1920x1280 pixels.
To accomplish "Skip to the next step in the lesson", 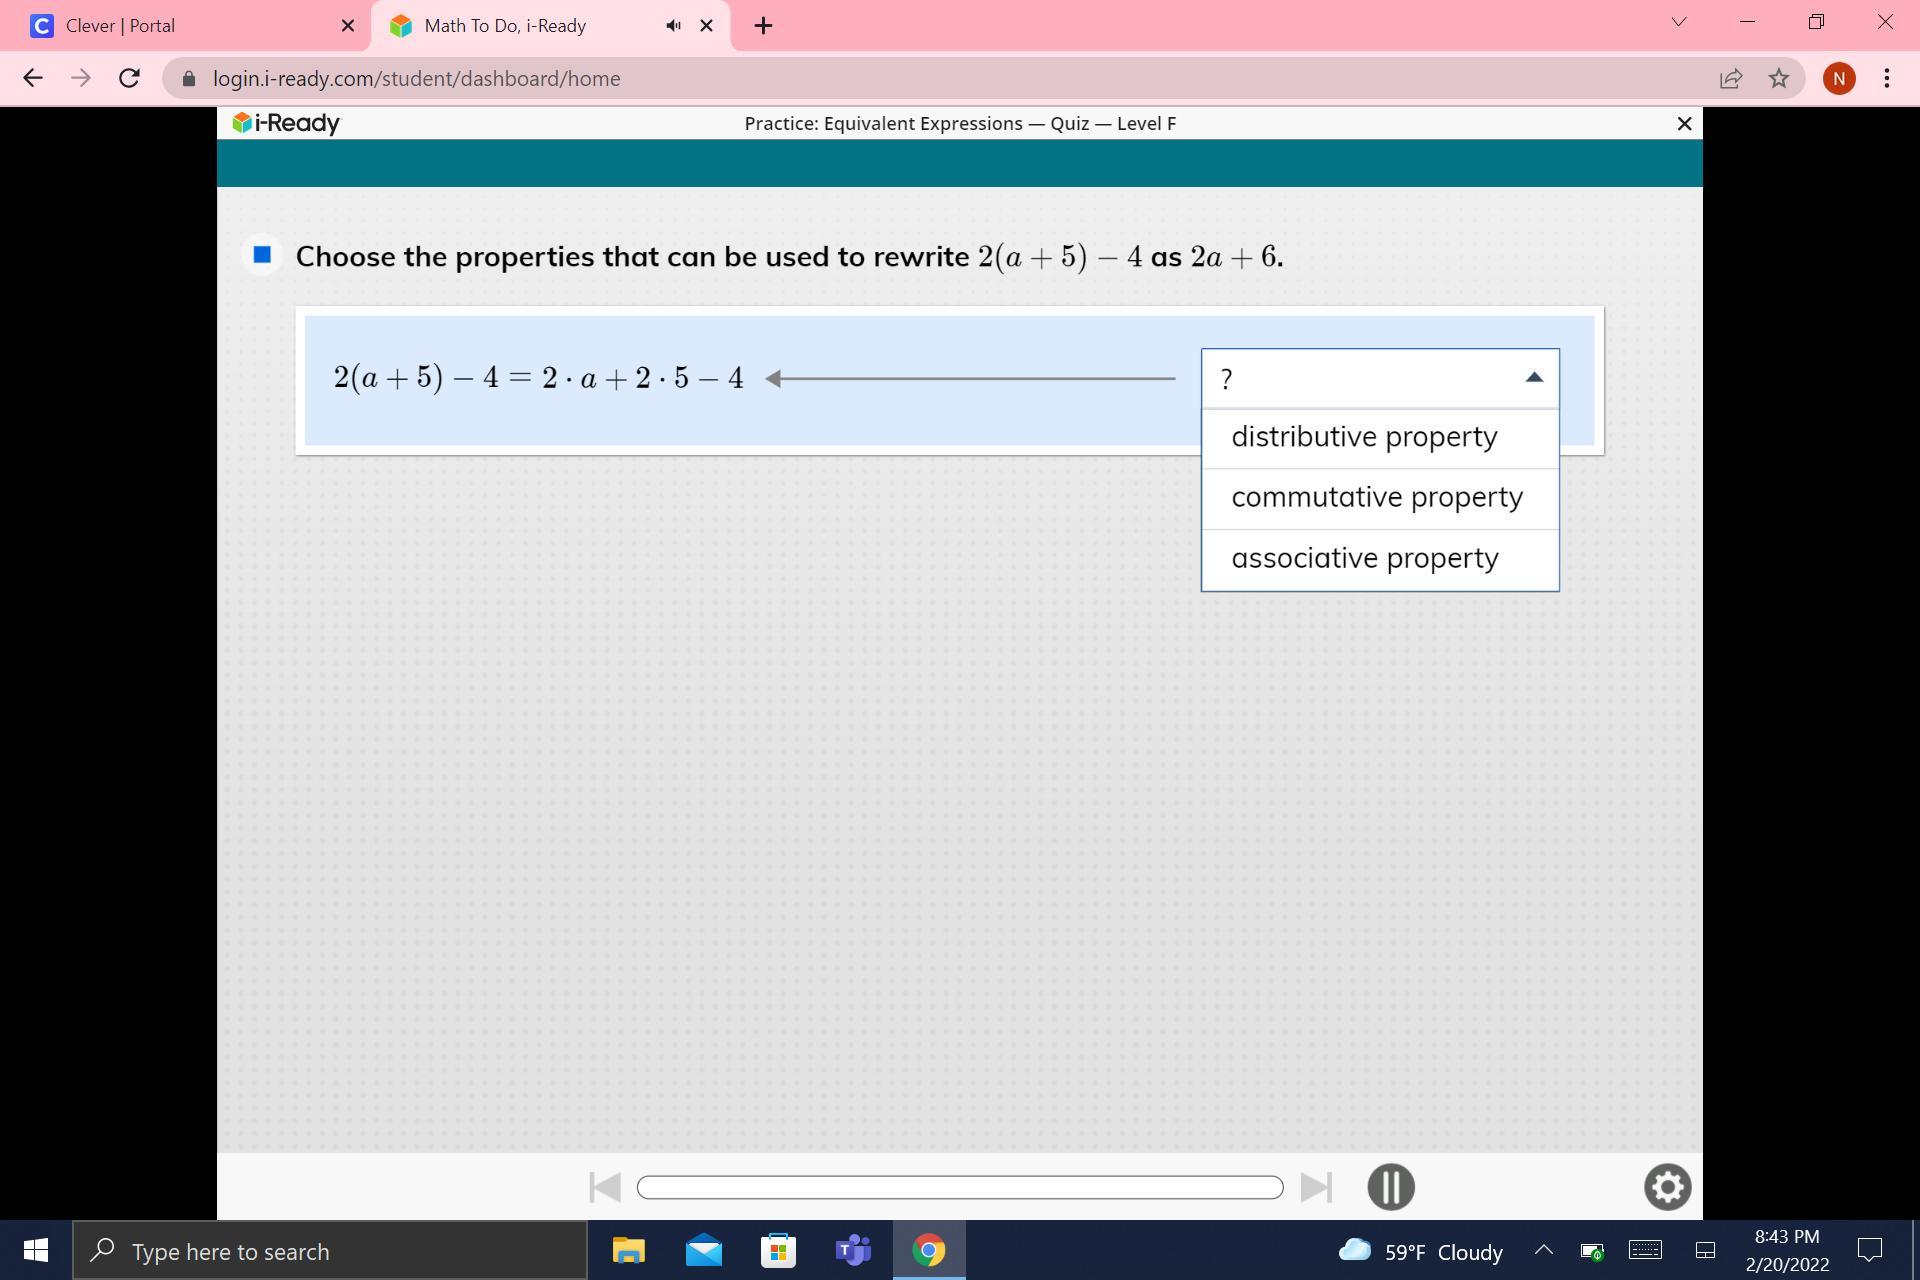I will [1316, 1187].
